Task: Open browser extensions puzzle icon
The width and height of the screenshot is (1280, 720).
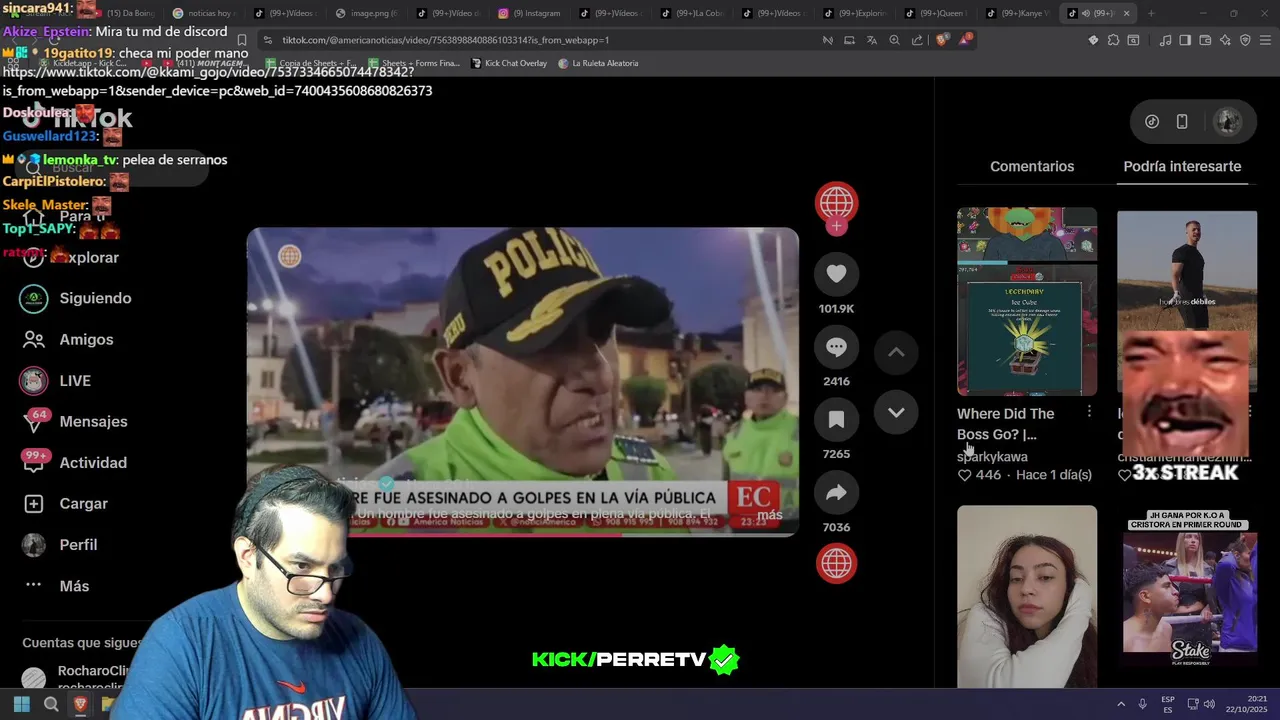Action: click(x=1113, y=40)
